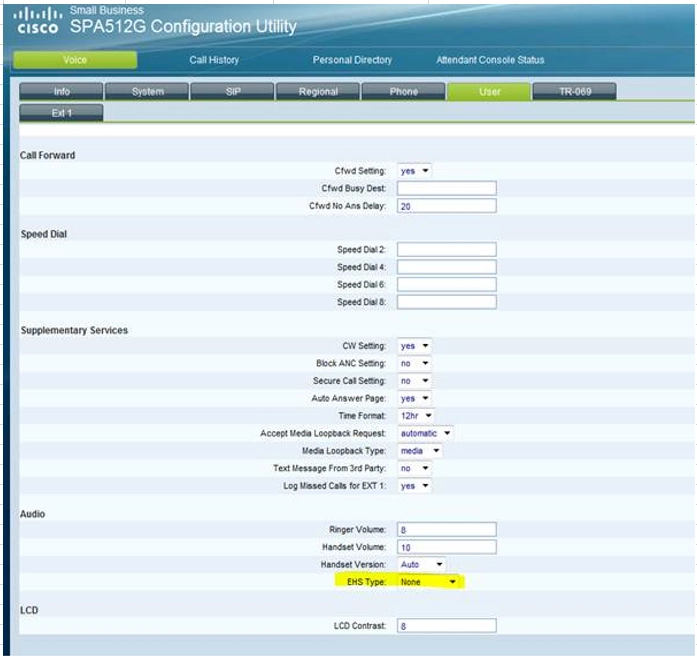The height and width of the screenshot is (658, 697).
Task: Open the SIP settings tab
Action: click(233, 92)
